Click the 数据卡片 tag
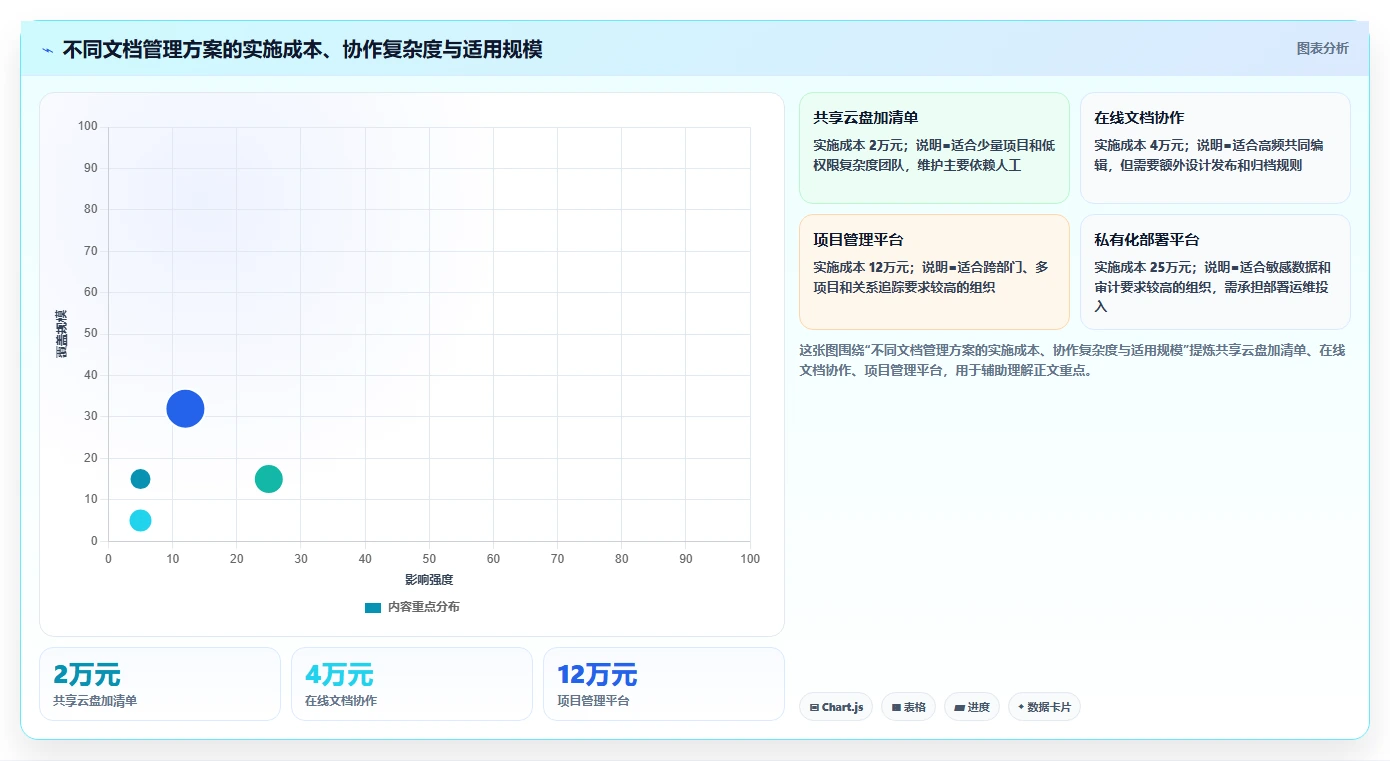The height and width of the screenshot is (761, 1390). tap(1044, 707)
